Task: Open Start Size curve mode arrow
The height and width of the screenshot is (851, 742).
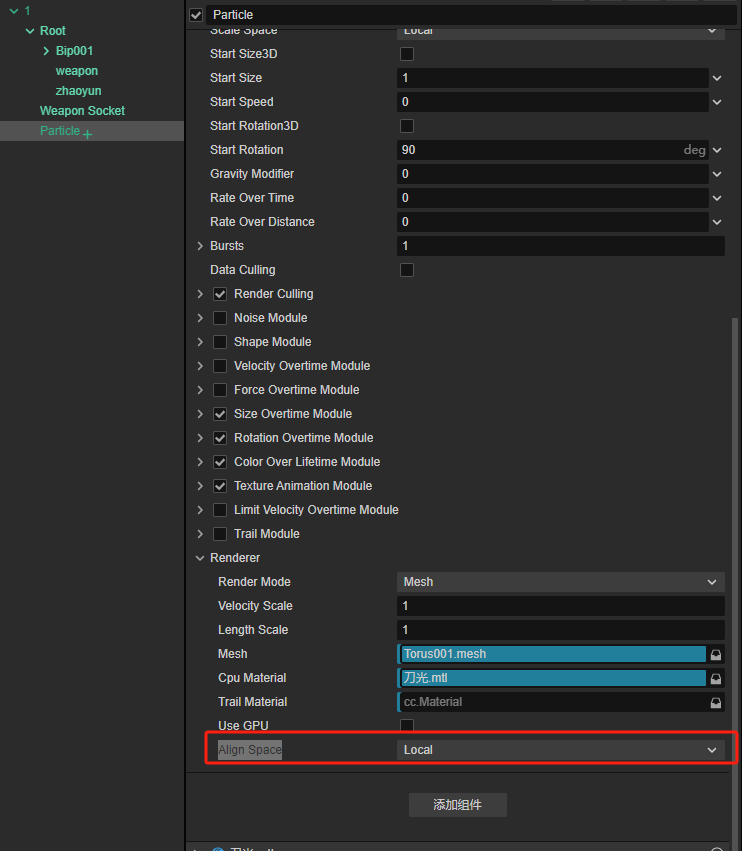Action: (717, 78)
